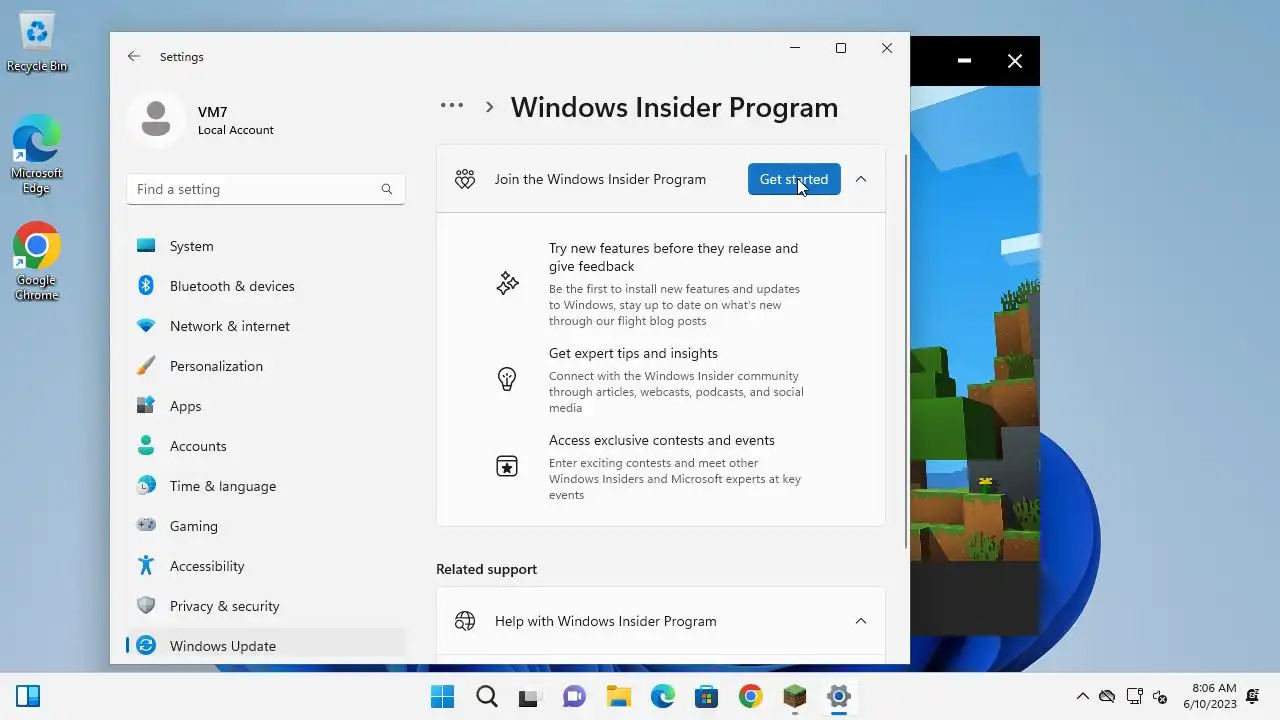This screenshot has height=720, width=1280.
Task: Close the Minecraft window behind Settings
Action: [1015, 61]
